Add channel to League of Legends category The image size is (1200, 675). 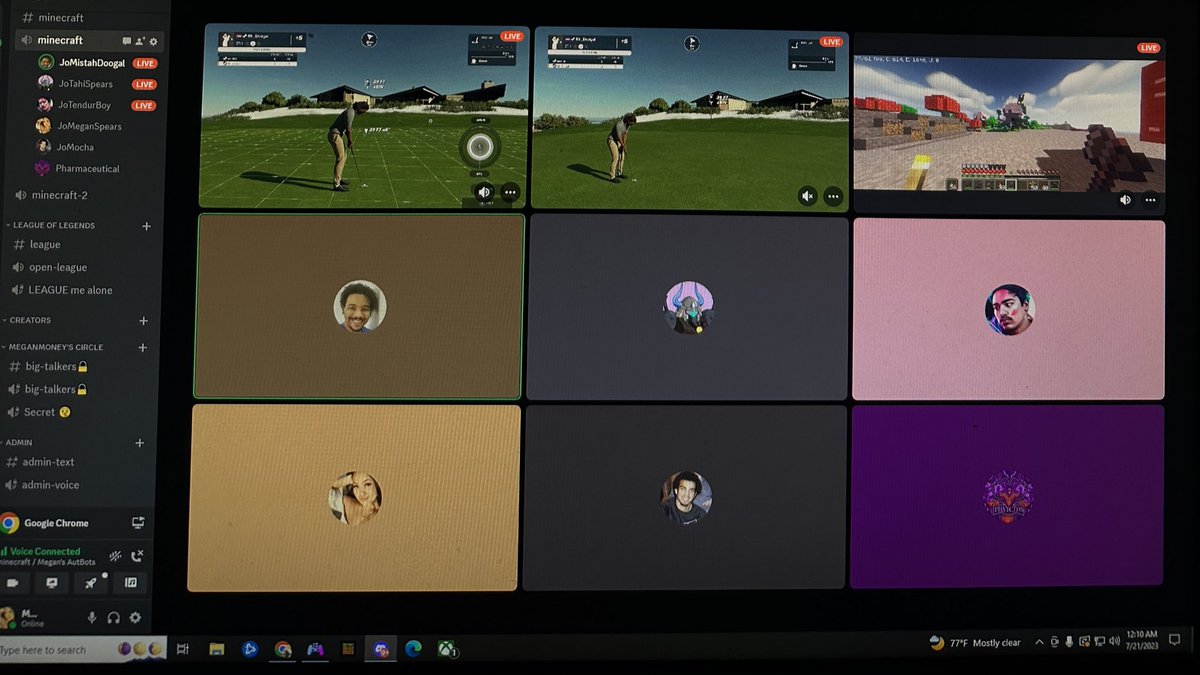tap(146, 226)
